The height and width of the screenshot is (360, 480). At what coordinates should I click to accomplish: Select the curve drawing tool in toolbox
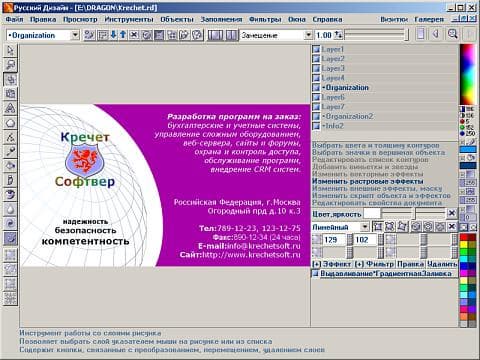(10, 137)
